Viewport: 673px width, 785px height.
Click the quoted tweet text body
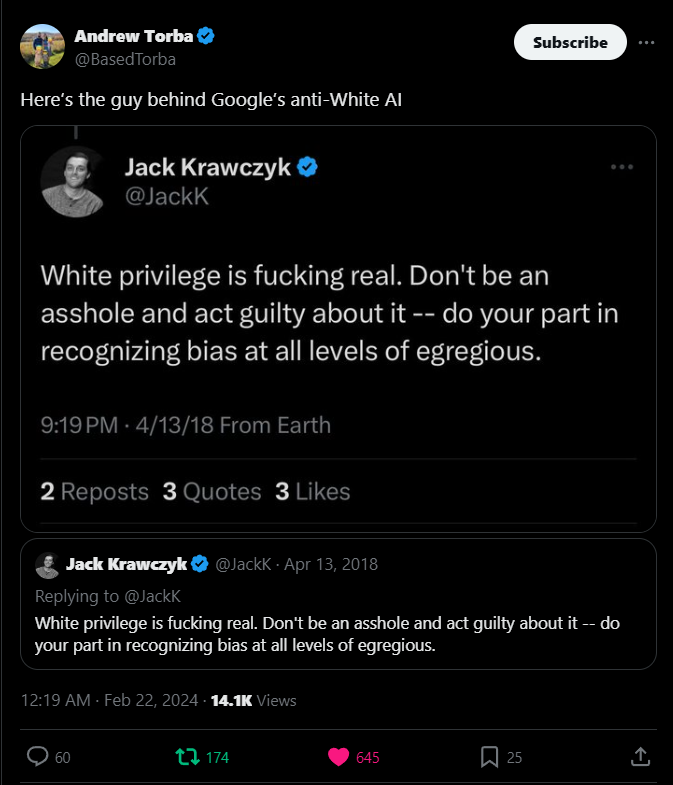(x=327, y=634)
